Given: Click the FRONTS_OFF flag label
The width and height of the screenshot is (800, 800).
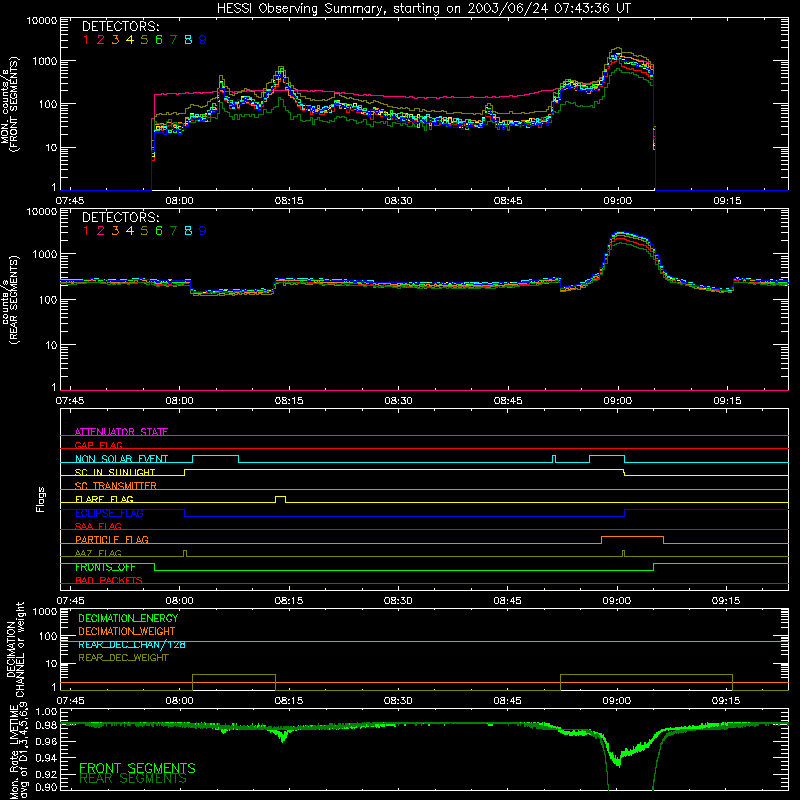Looking at the screenshot, I should tap(105, 567).
